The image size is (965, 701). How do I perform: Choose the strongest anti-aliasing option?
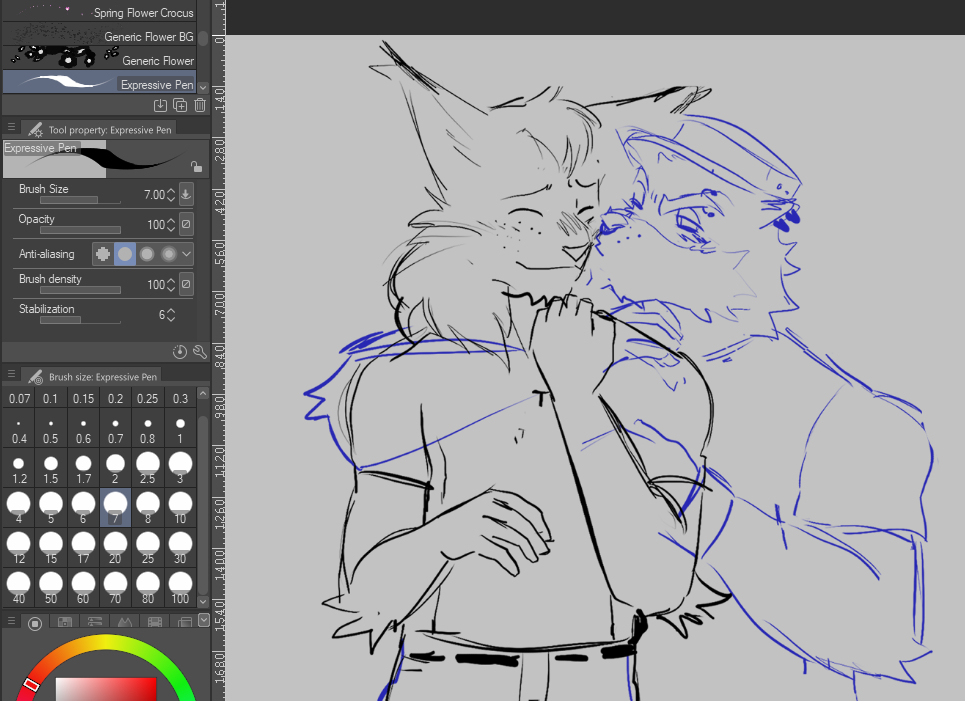168,254
